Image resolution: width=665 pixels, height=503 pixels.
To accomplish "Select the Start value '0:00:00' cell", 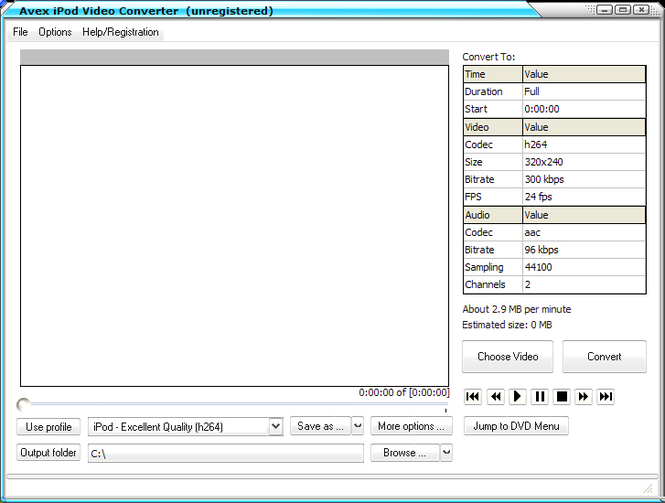I will pyautogui.click(x=584, y=109).
